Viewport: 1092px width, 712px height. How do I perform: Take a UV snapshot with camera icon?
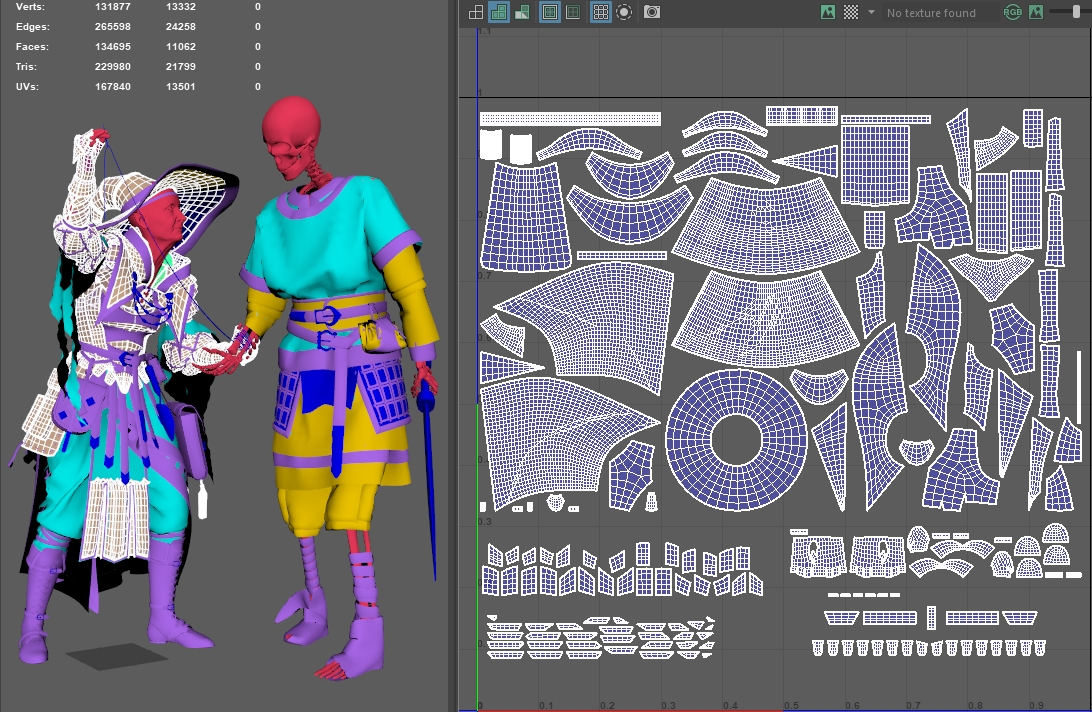(652, 12)
